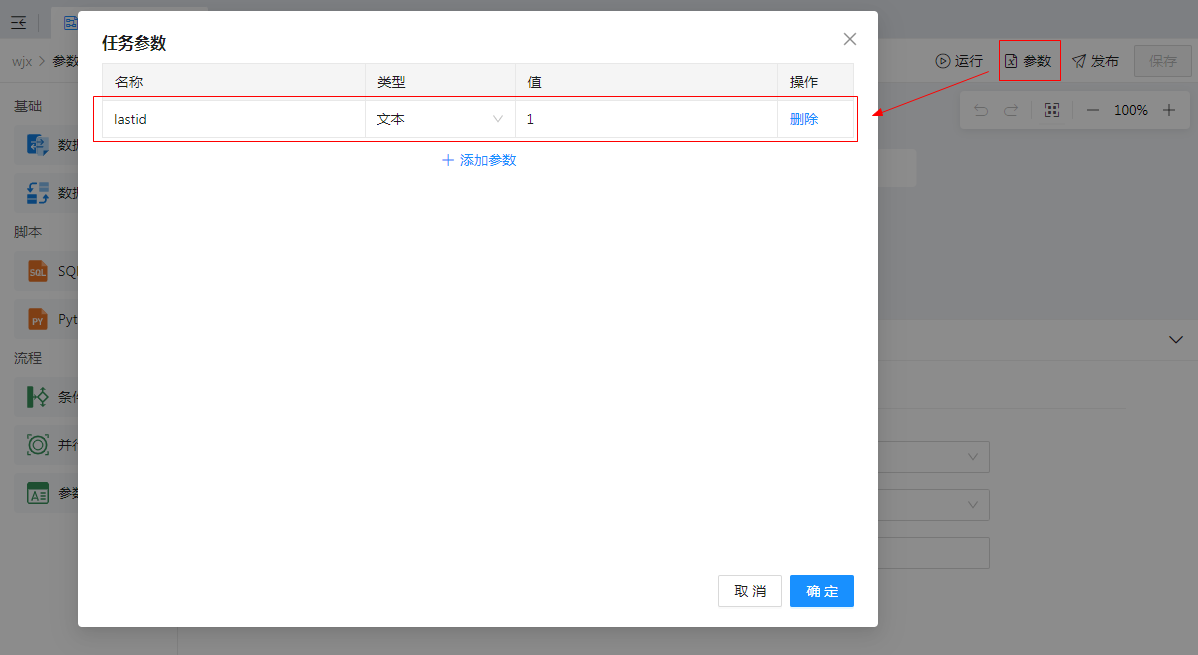The height and width of the screenshot is (655, 1198).
Task: Click the redo arrow icon
Action: pyautogui.click(x=1011, y=110)
